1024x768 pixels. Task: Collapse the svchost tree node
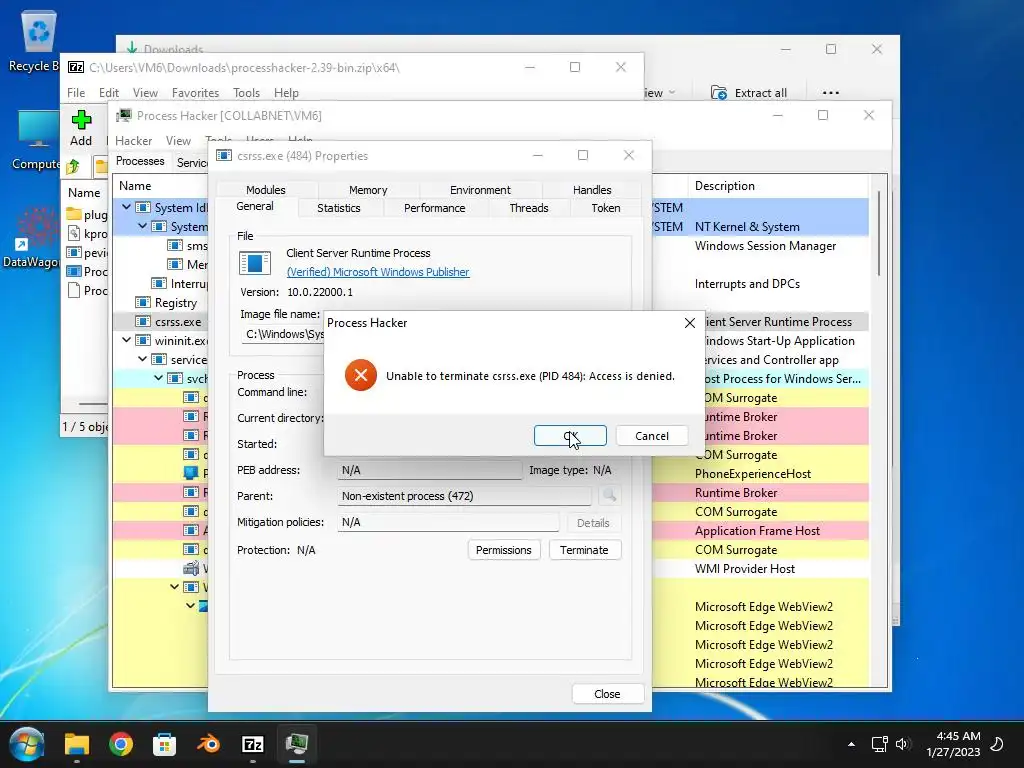158,378
